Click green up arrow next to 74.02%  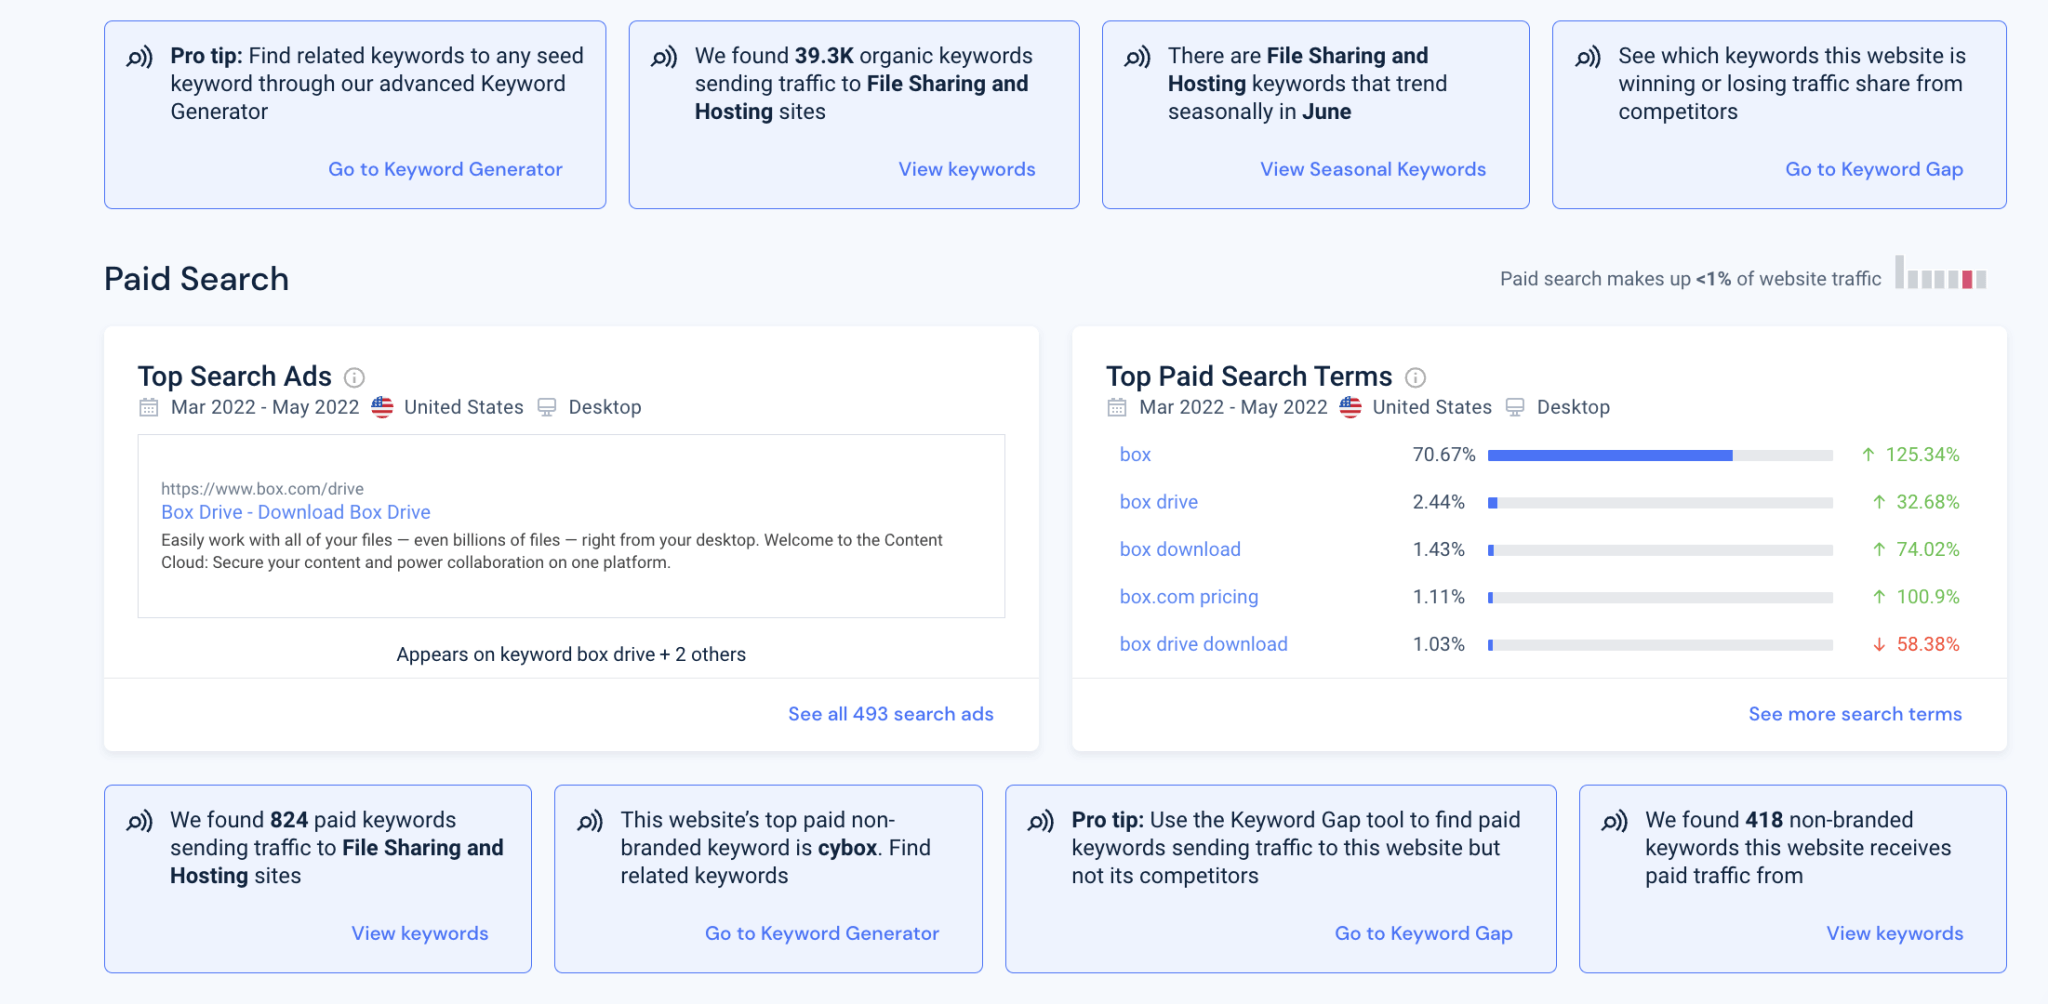(1879, 549)
